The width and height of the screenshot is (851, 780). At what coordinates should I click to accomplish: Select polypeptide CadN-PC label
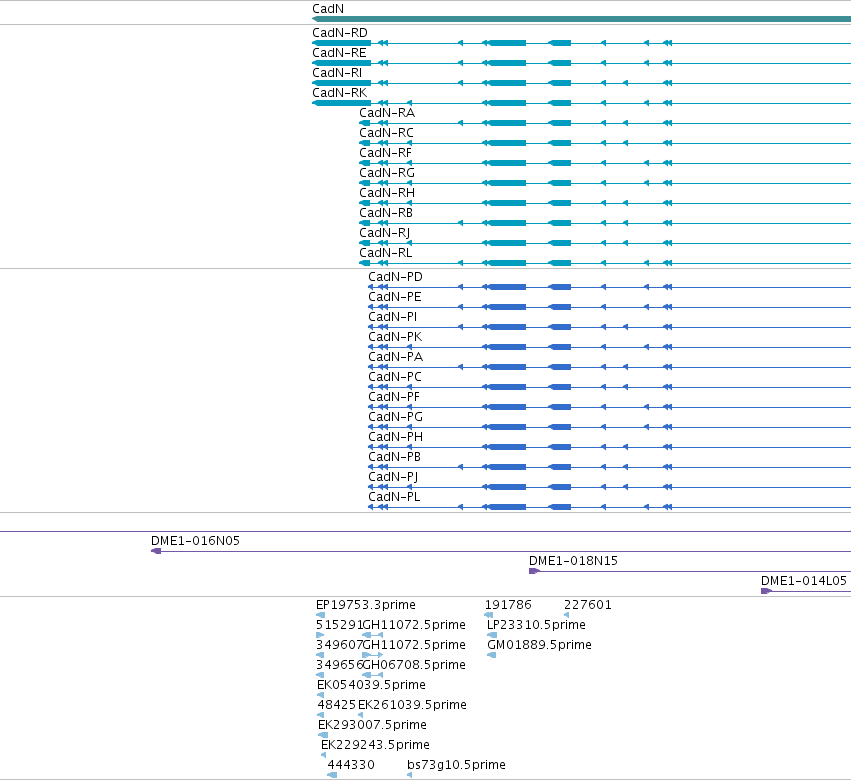click(395, 377)
